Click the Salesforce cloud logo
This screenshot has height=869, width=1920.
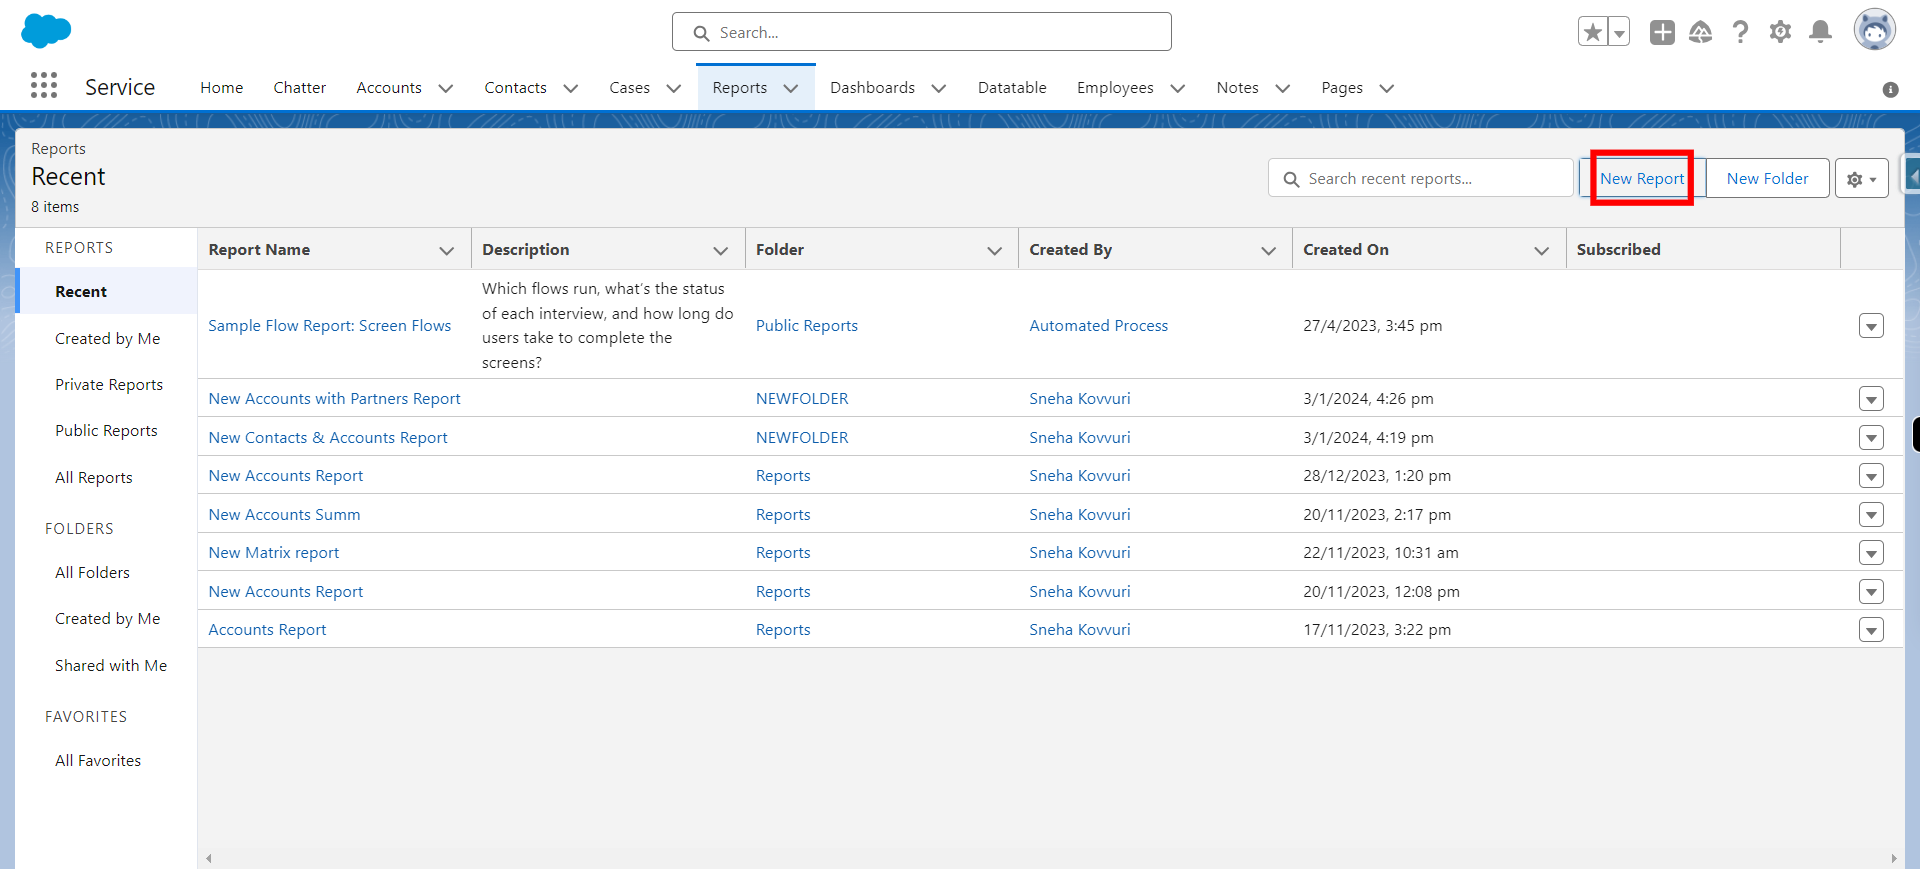coord(46,31)
